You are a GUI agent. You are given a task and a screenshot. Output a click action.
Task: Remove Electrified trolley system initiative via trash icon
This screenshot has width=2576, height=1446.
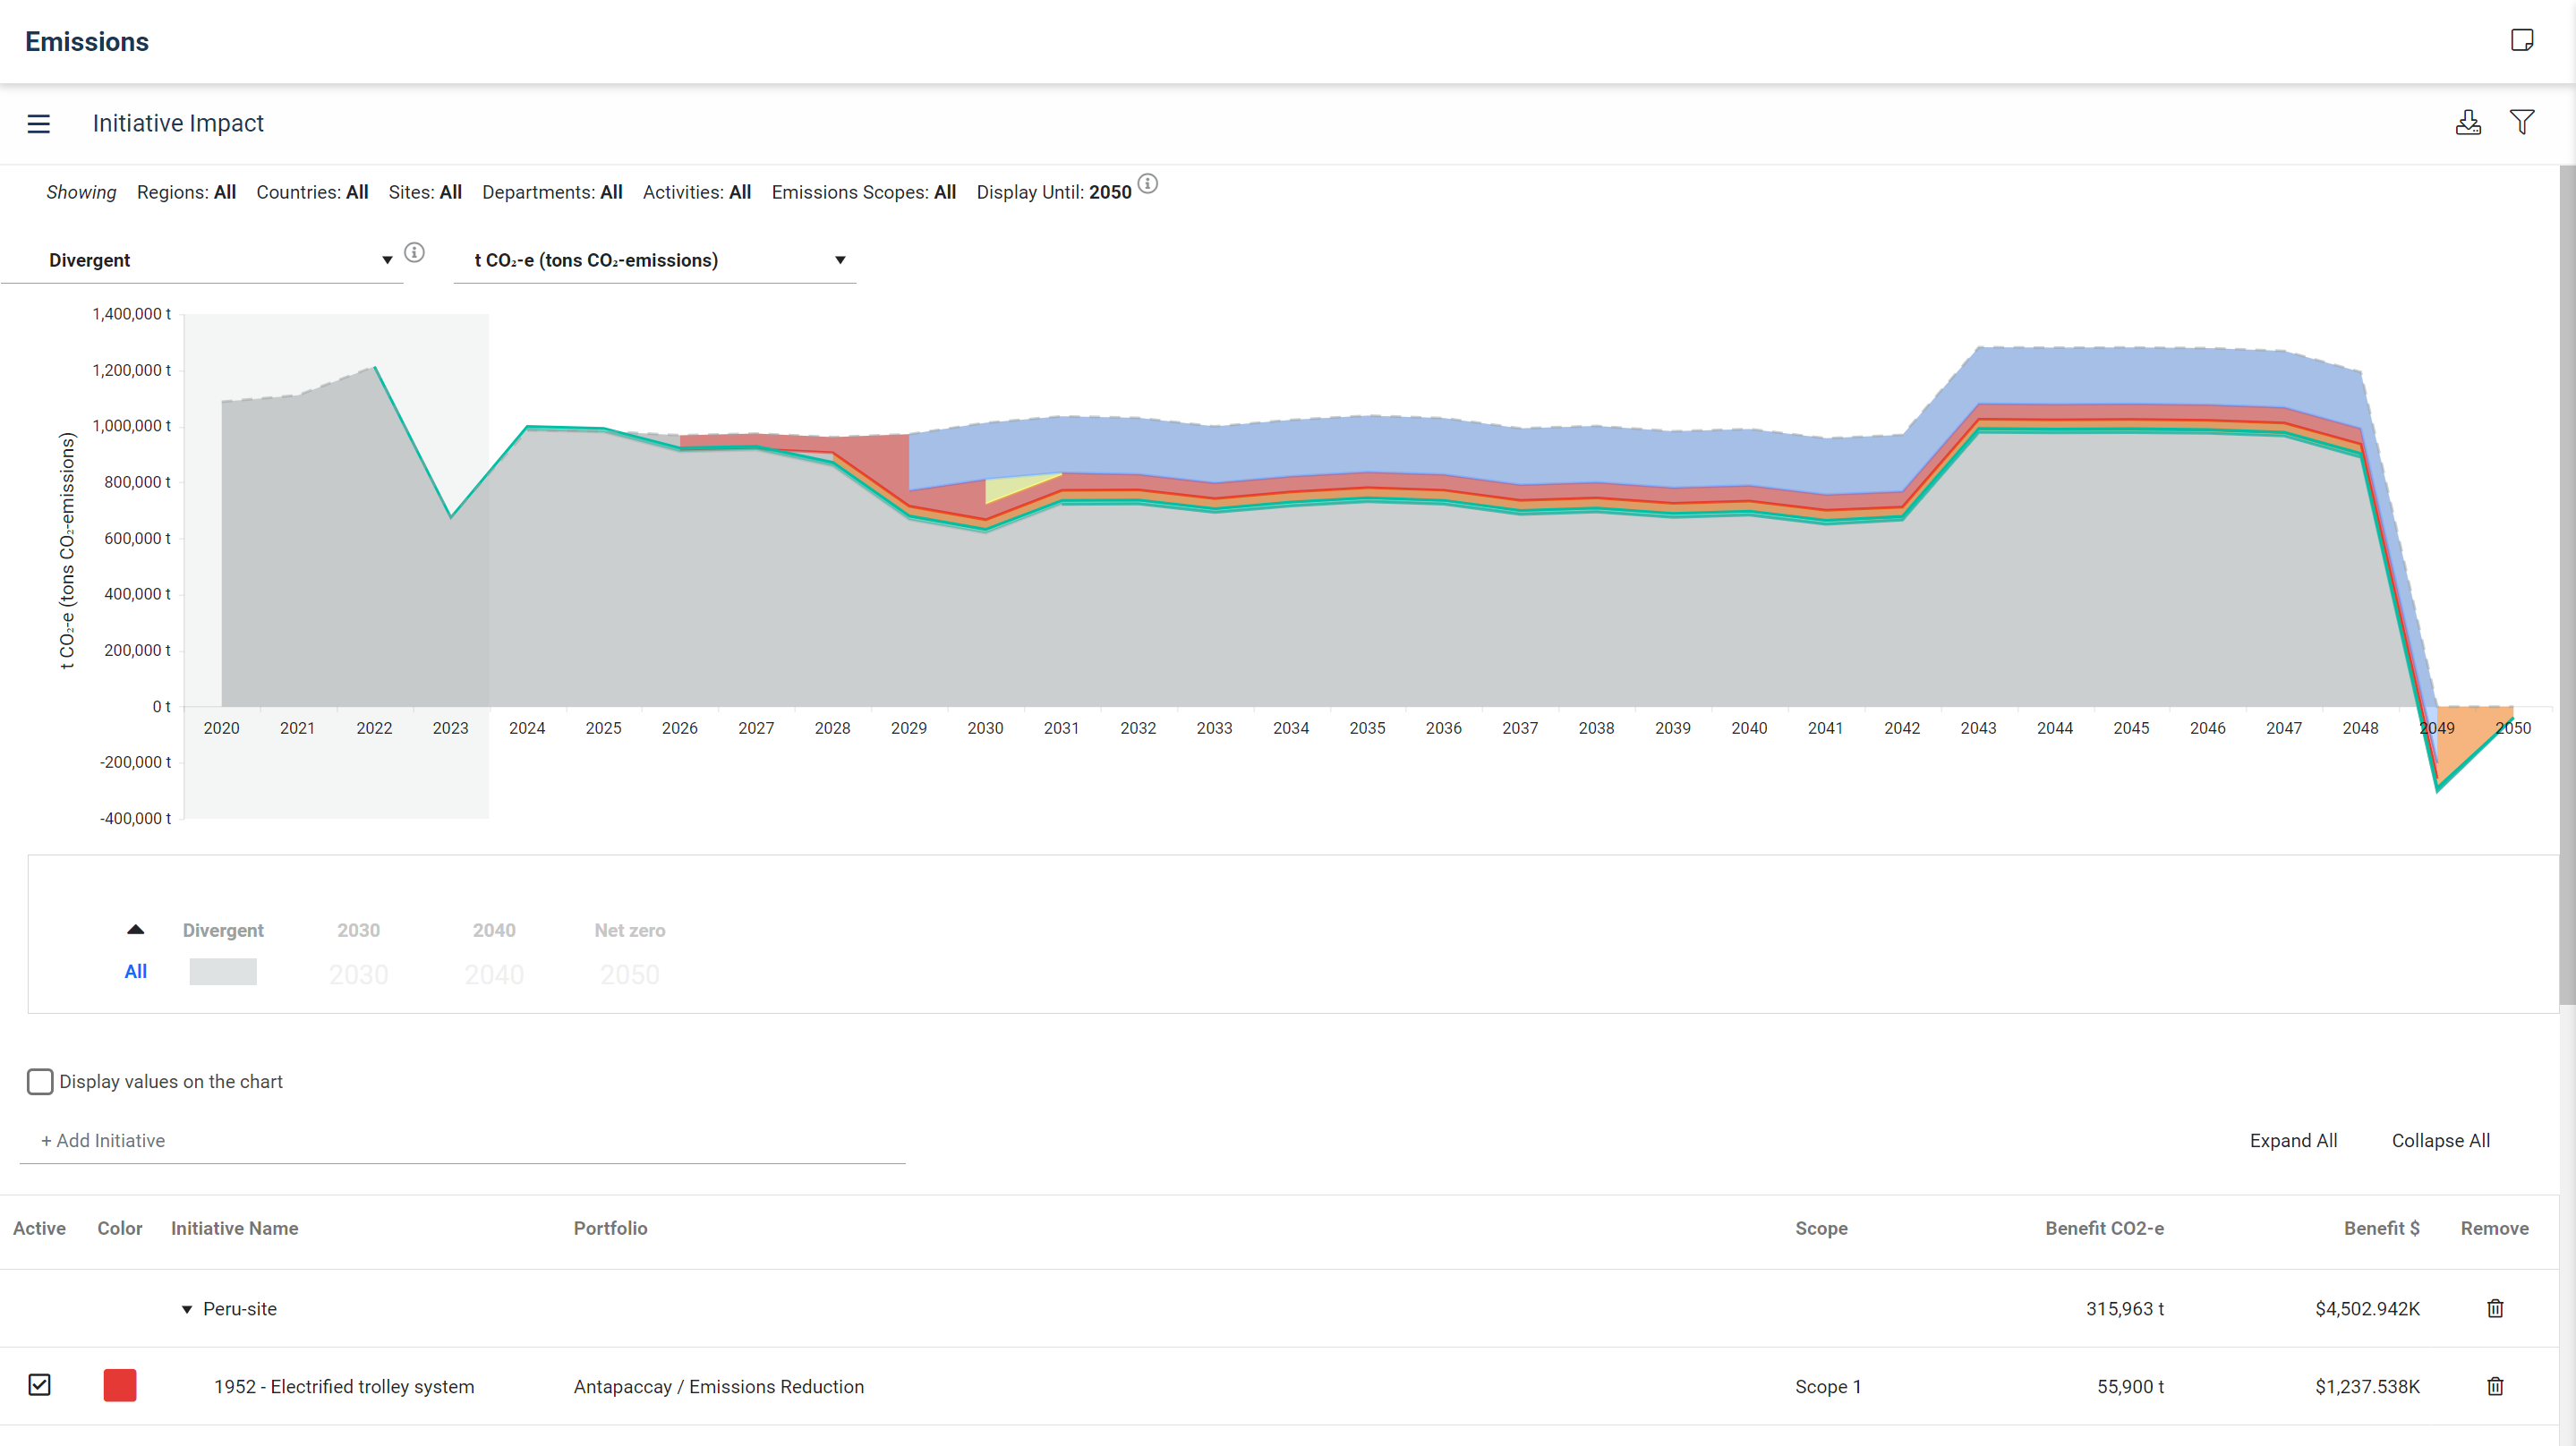tap(2495, 1387)
